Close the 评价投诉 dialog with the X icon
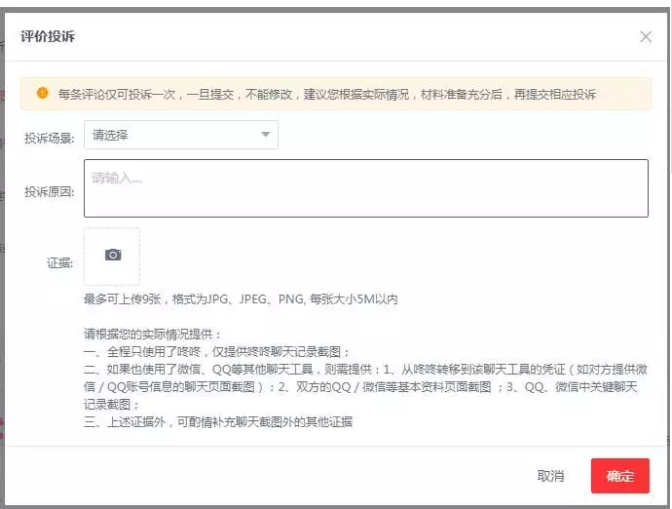This screenshot has height=509, width=672. (x=645, y=37)
